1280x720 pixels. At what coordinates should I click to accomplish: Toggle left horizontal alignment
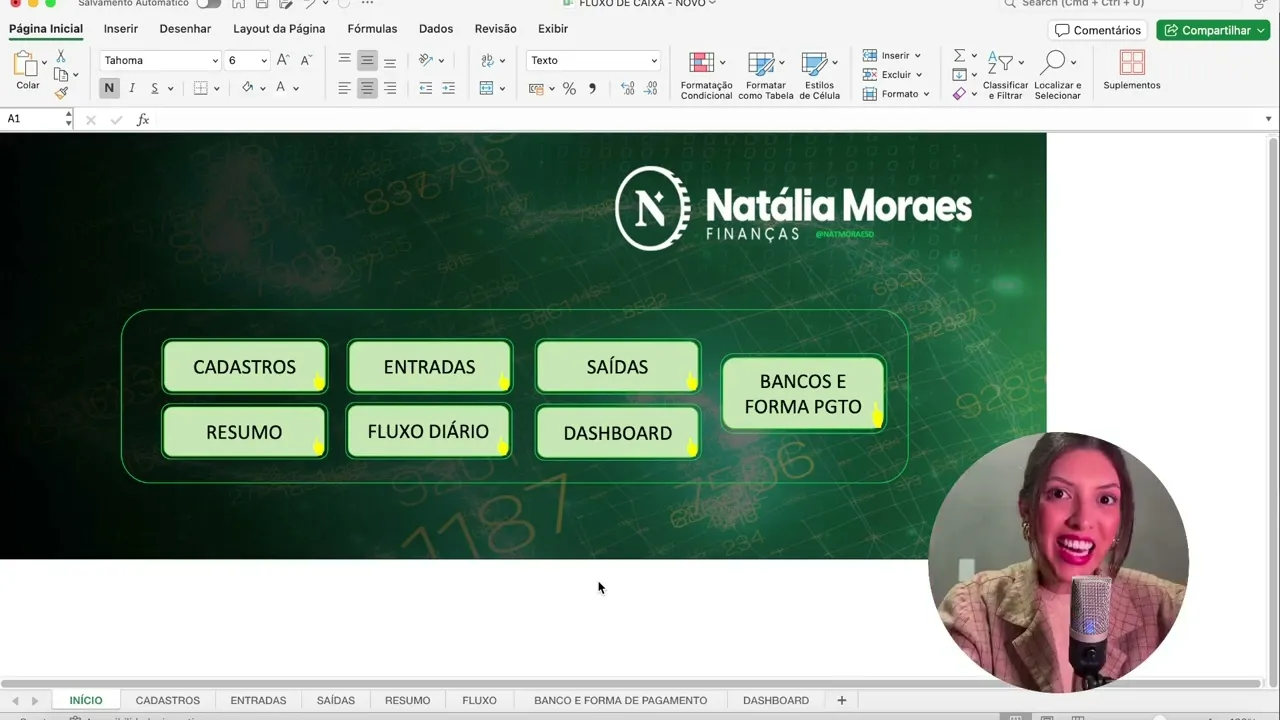tap(344, 88)
